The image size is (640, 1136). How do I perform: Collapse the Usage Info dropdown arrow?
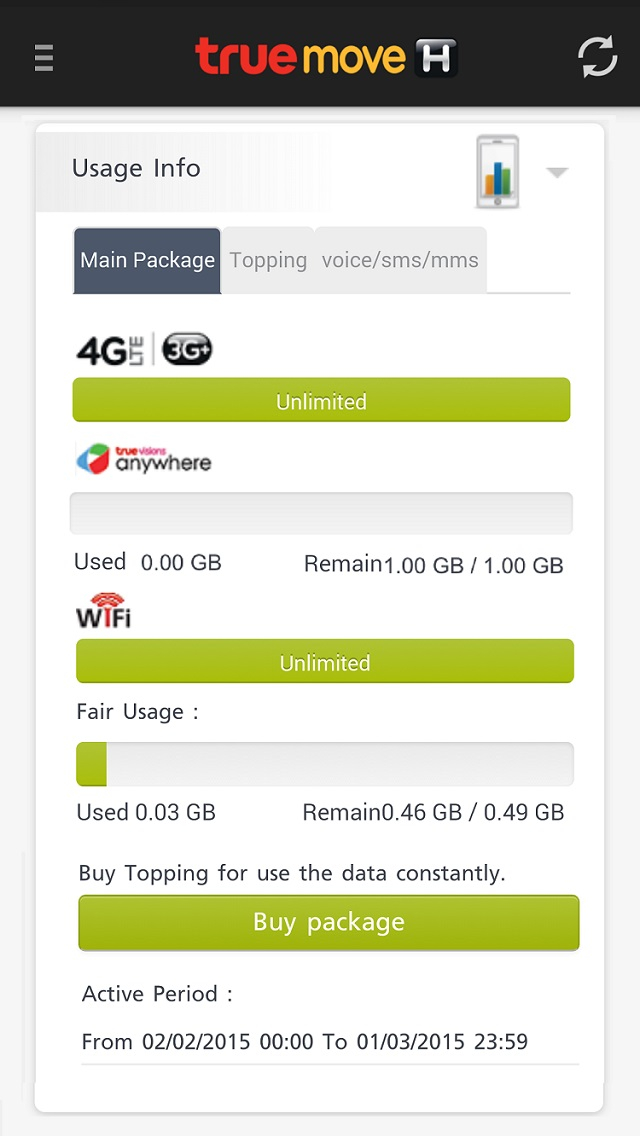[557, 173]
